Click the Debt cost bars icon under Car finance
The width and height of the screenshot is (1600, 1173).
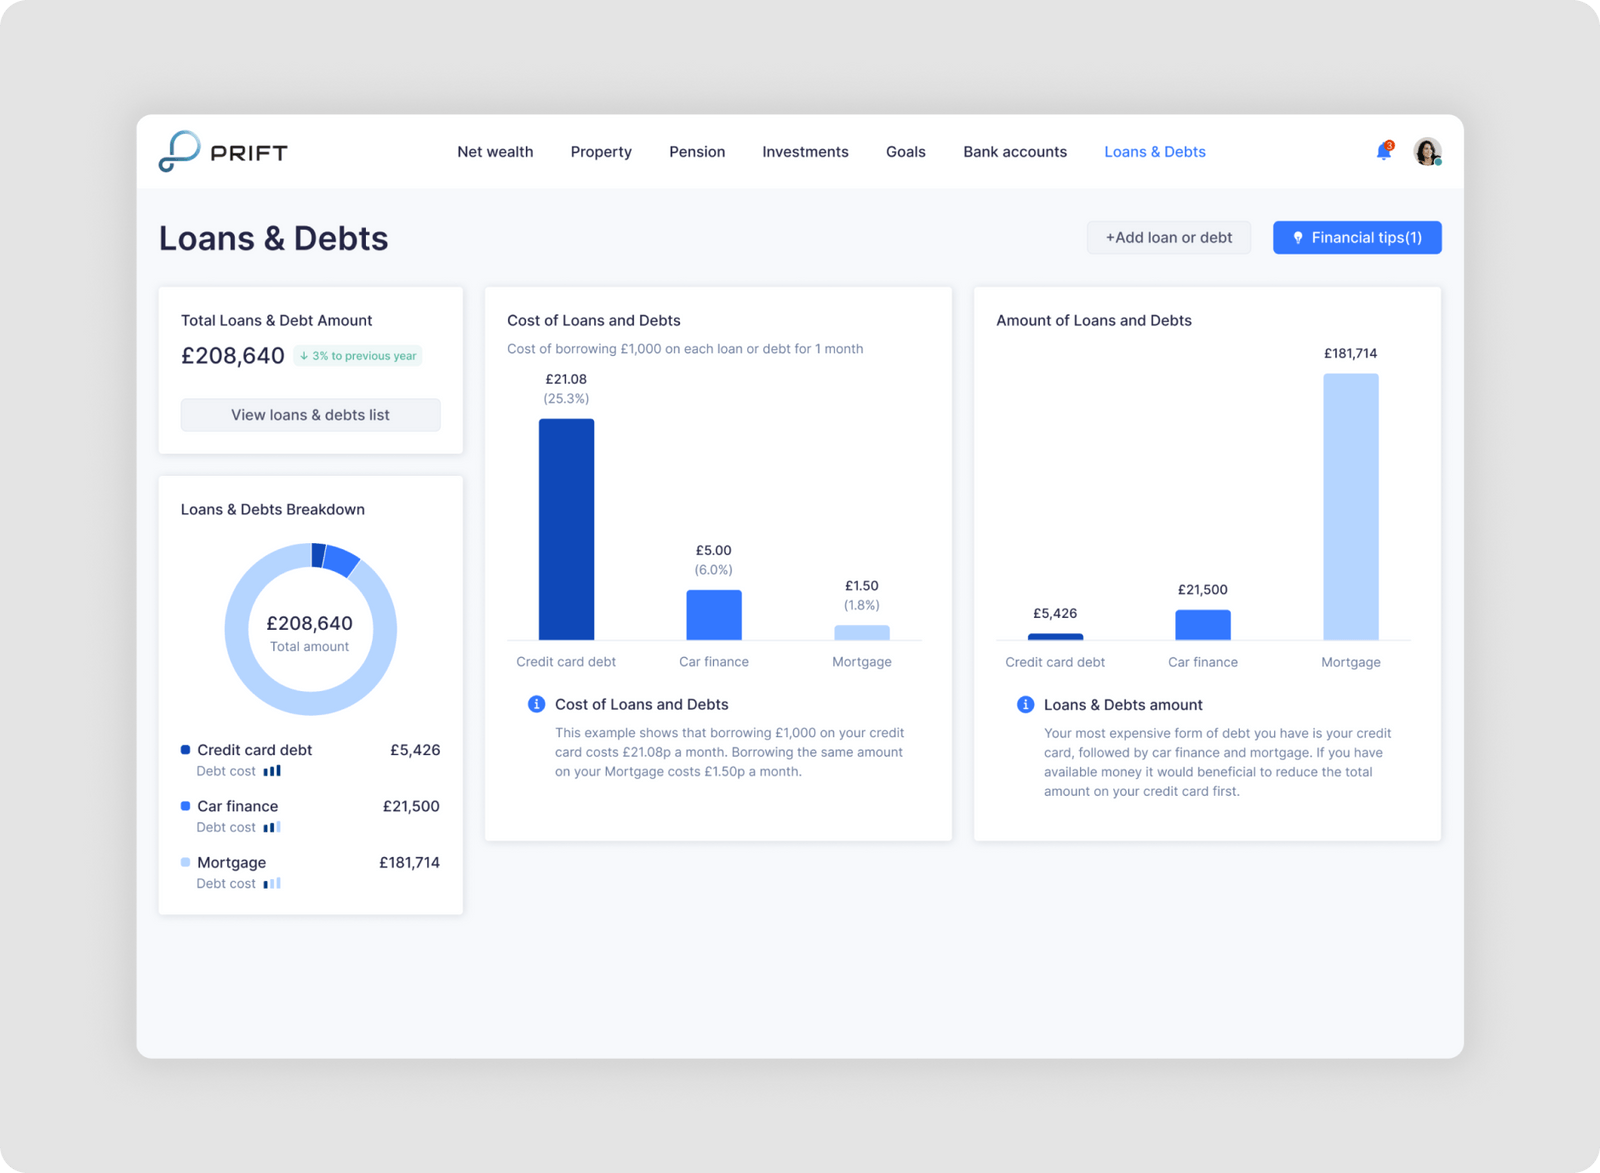tap(274, 827)
